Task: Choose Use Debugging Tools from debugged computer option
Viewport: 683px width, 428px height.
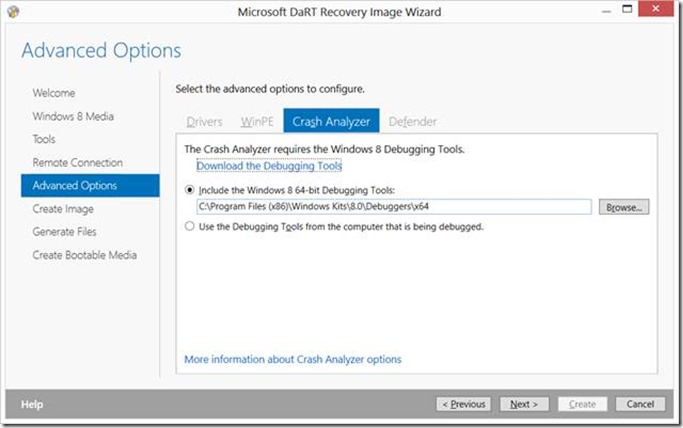Action: [x=189, y=226]
